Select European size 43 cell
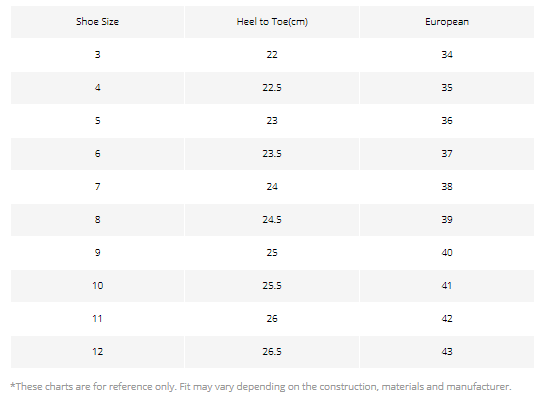 point(447,352)
